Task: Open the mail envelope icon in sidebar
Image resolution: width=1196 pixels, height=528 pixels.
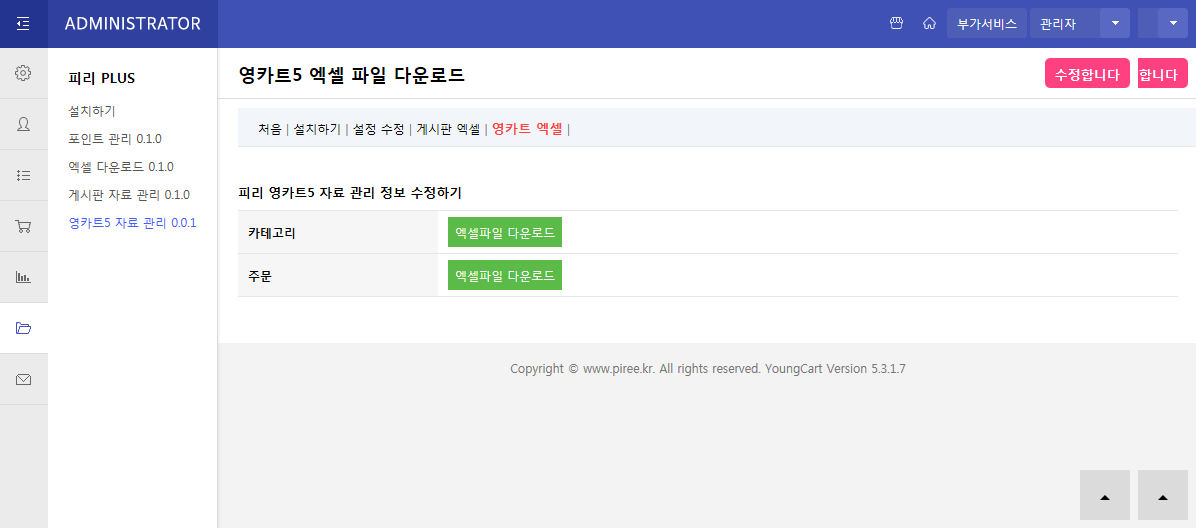Action: (23, 379)
